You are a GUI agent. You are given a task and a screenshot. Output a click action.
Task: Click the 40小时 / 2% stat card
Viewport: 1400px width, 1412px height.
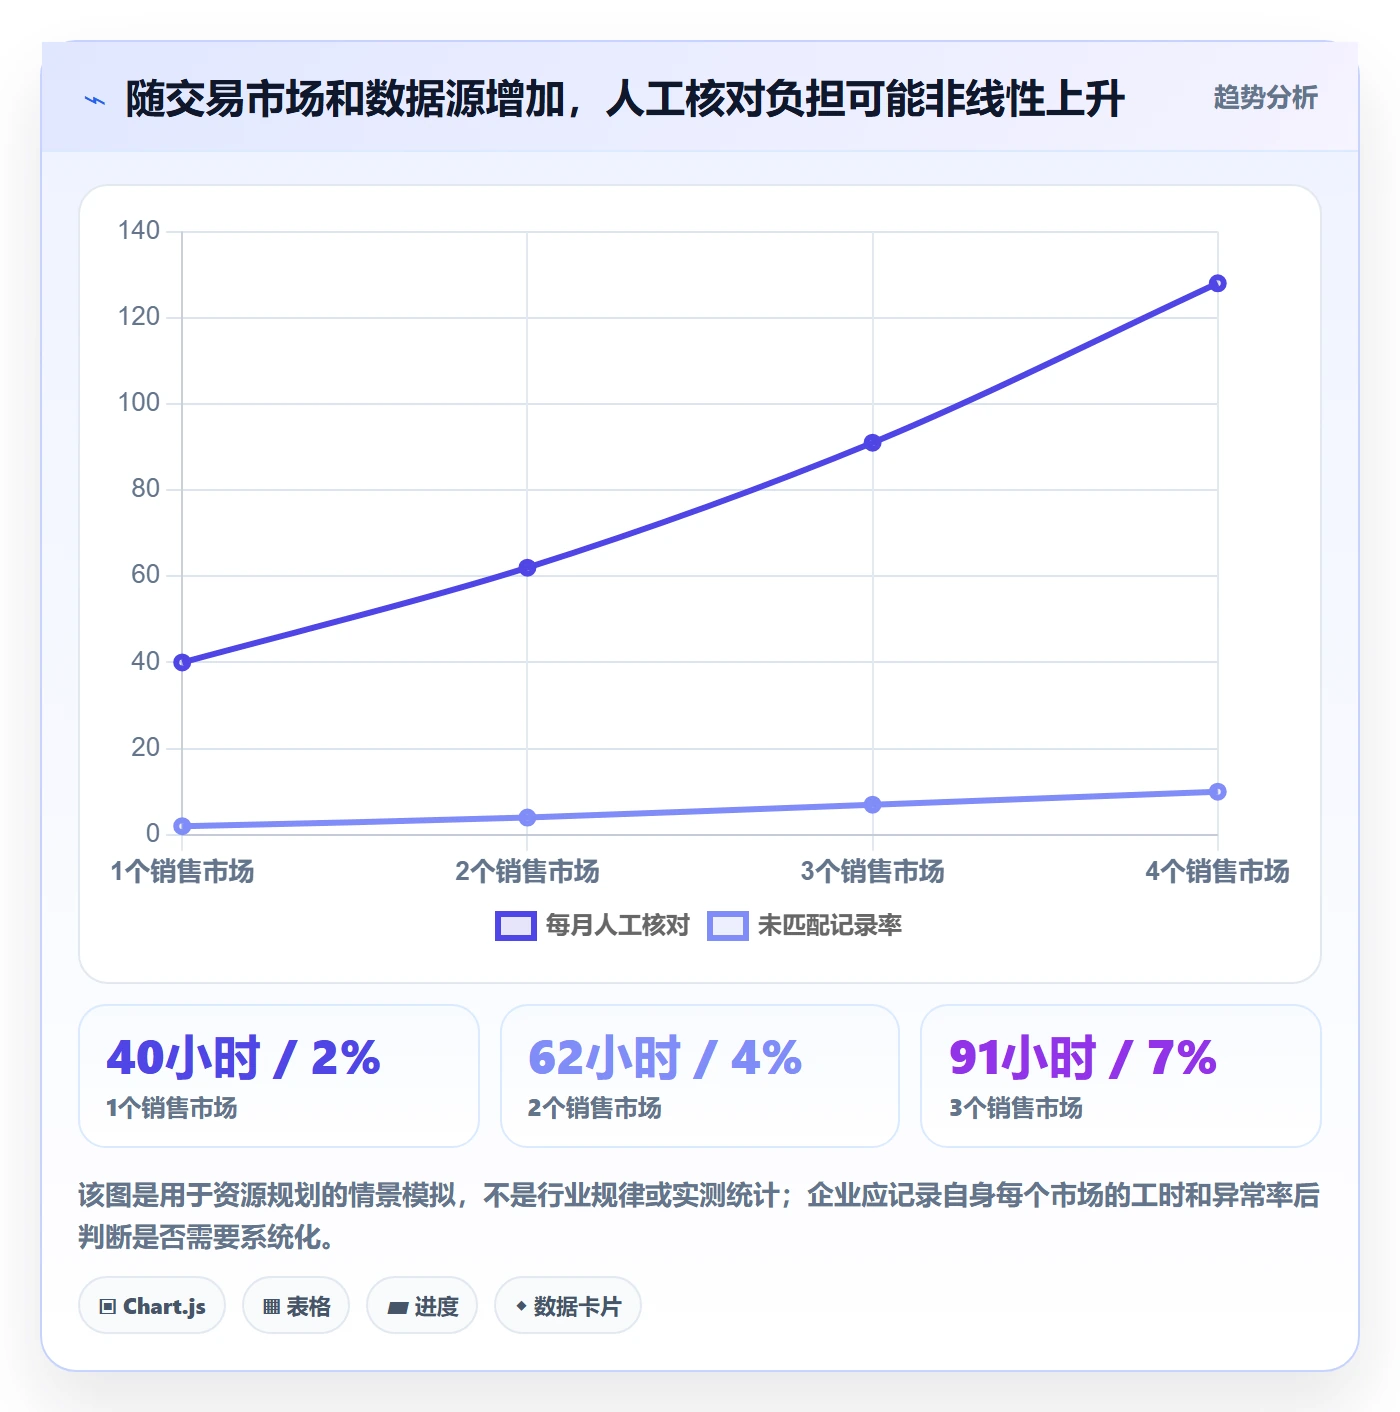click(x=279, y=1076)
